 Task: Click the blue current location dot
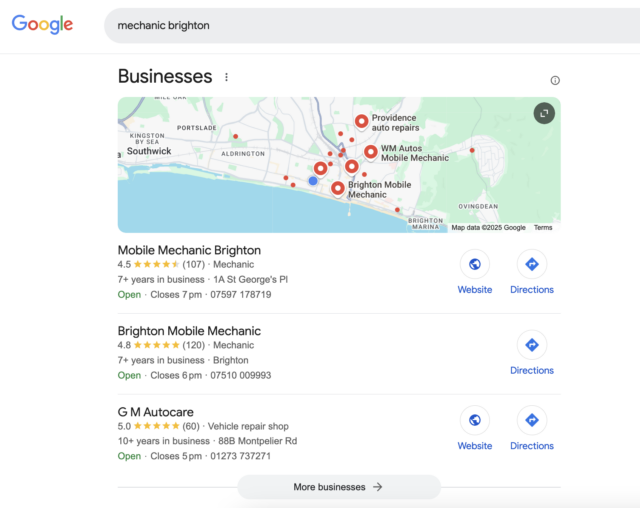tap(313, 181)
